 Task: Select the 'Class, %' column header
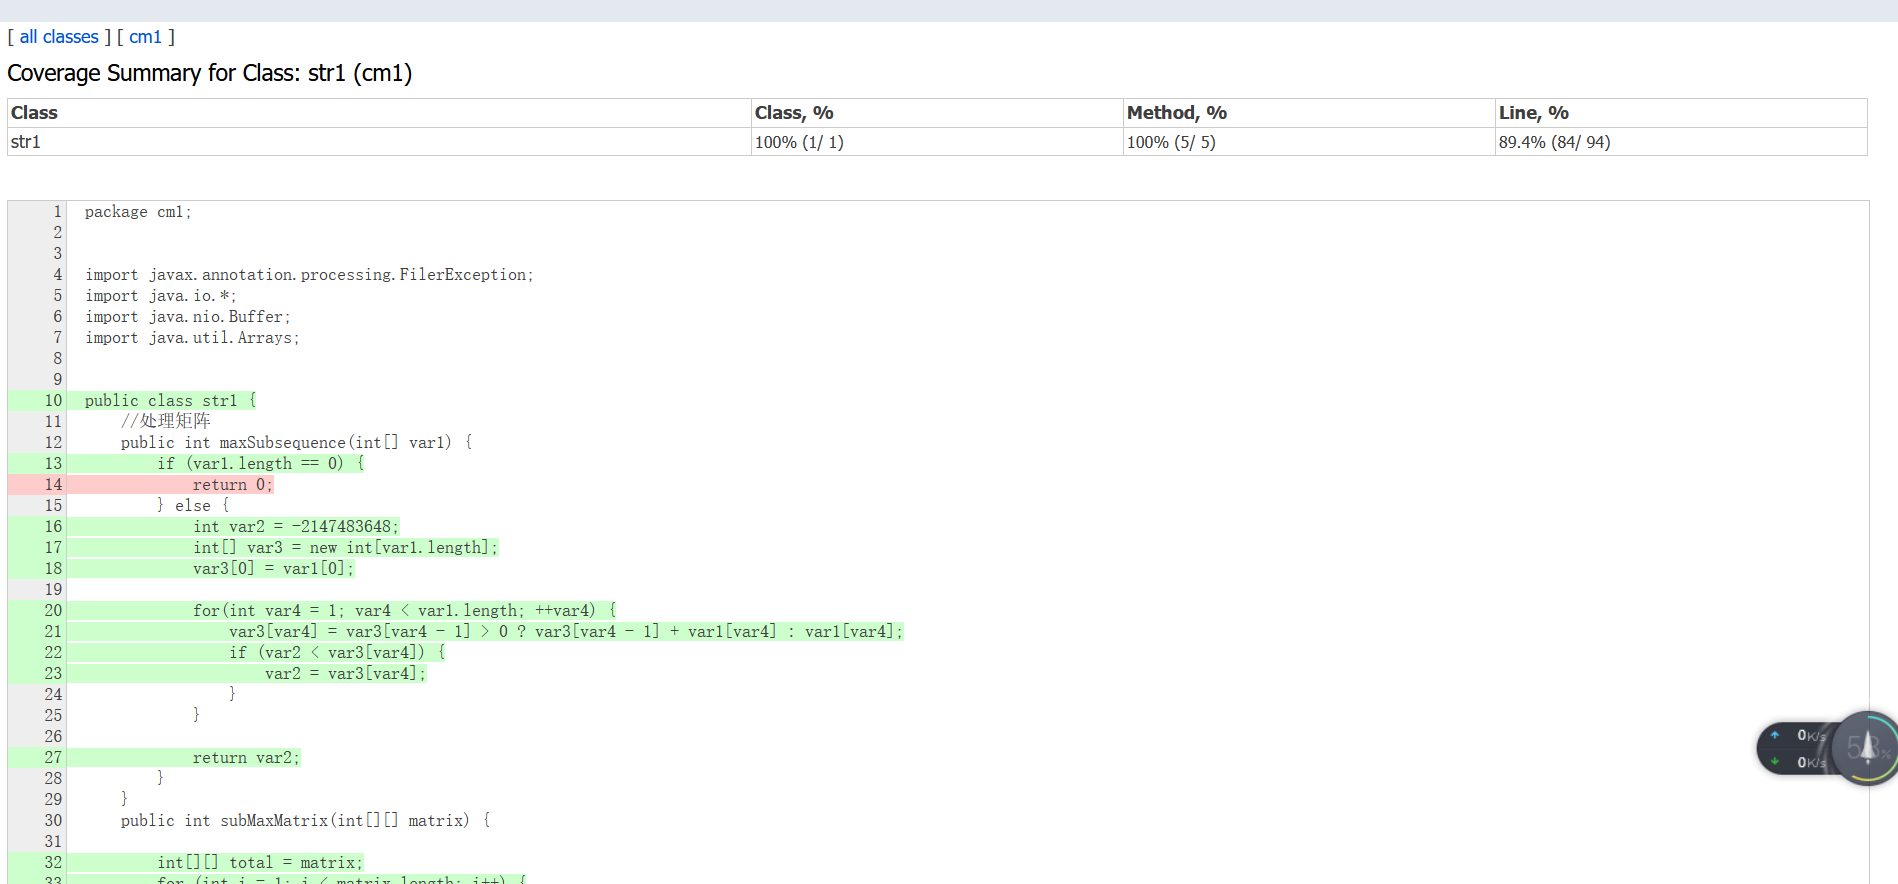point(937,113)
